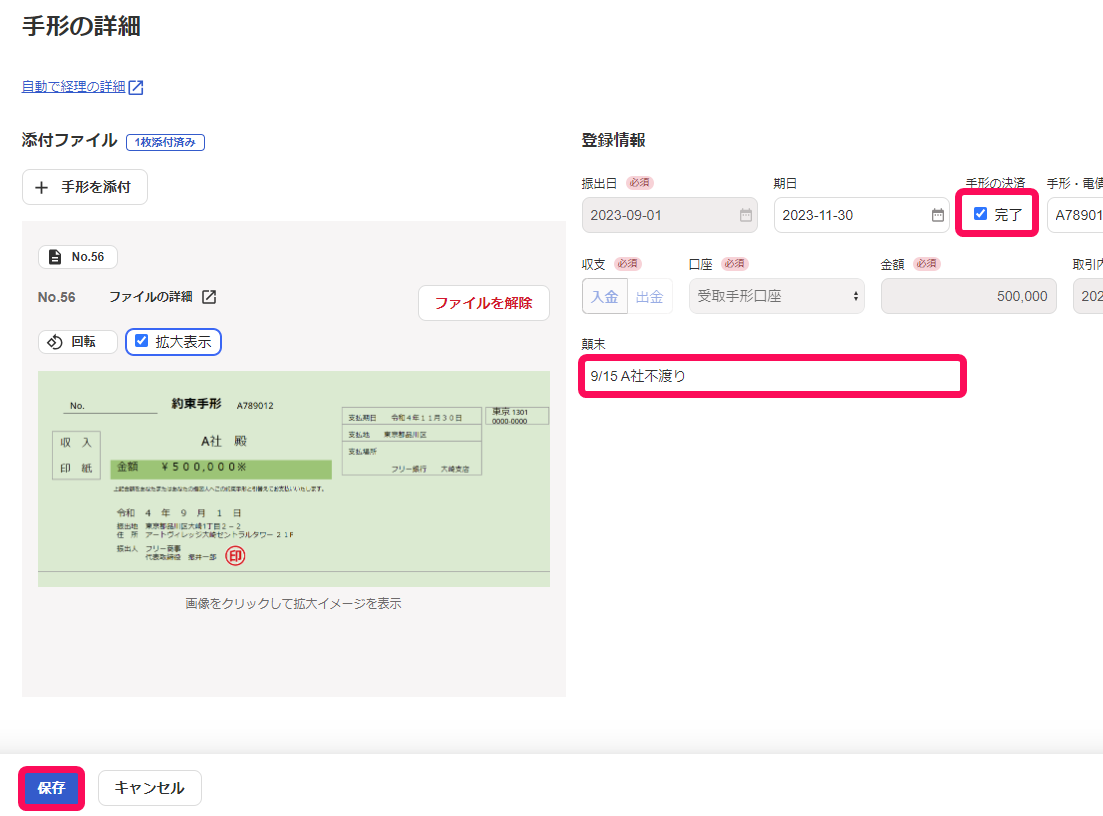Click the rotate icon in 回転

(x=55, y=342)
